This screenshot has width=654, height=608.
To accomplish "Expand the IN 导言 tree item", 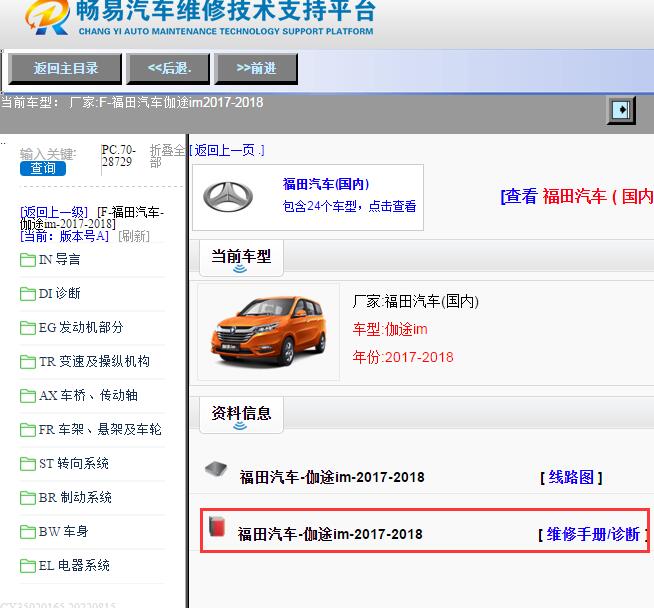I will (x=59, y=259).
